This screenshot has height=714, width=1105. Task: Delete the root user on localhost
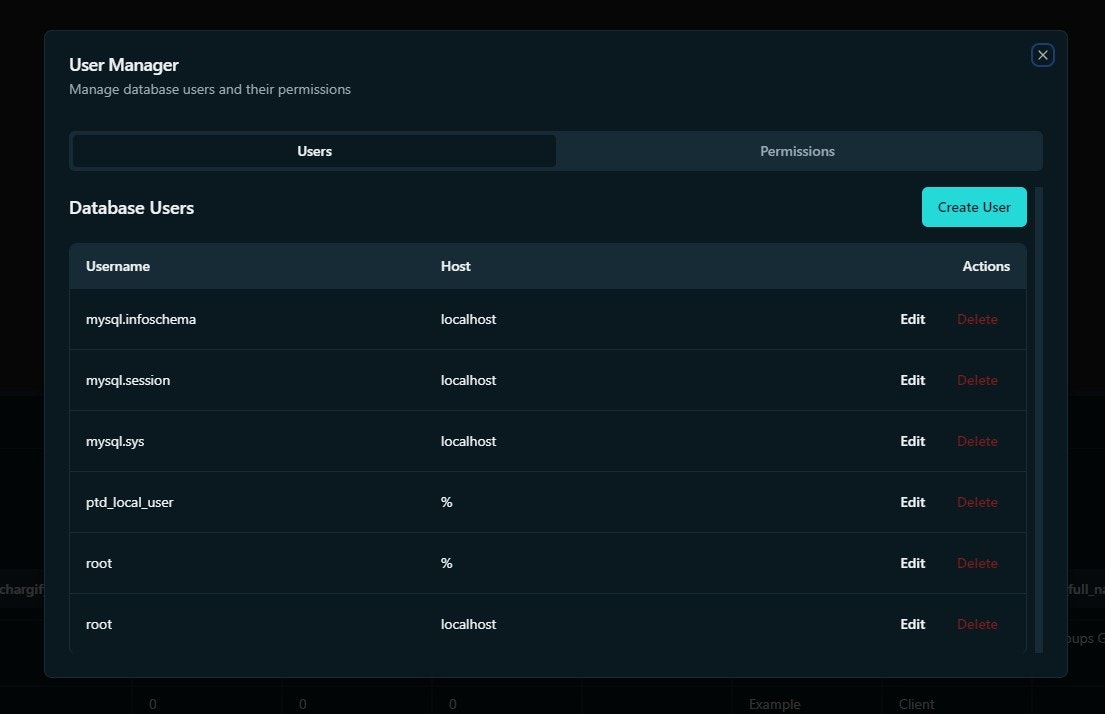point(976,624)
